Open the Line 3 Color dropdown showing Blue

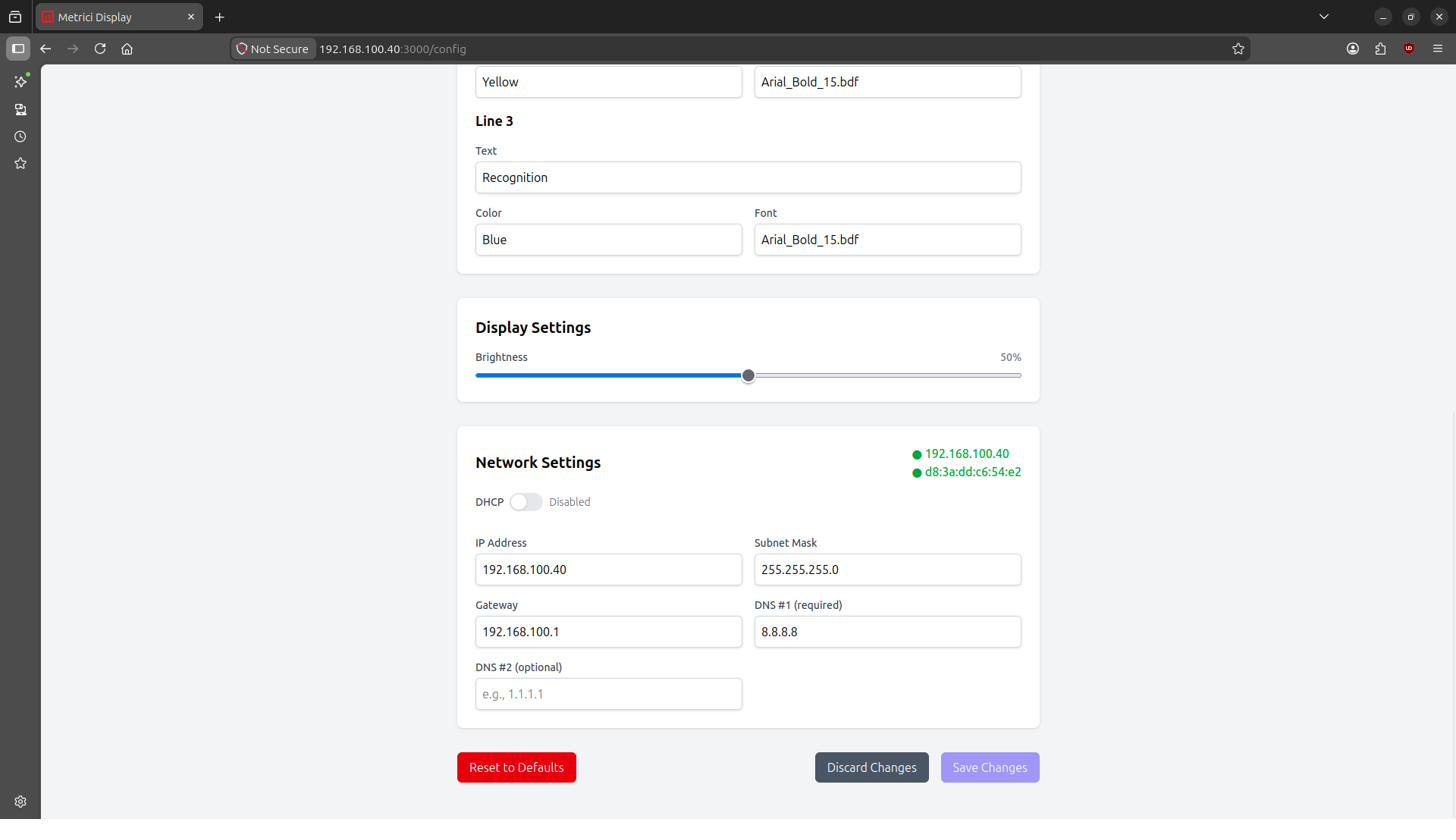pyautogui.click(x=608, y=240)
